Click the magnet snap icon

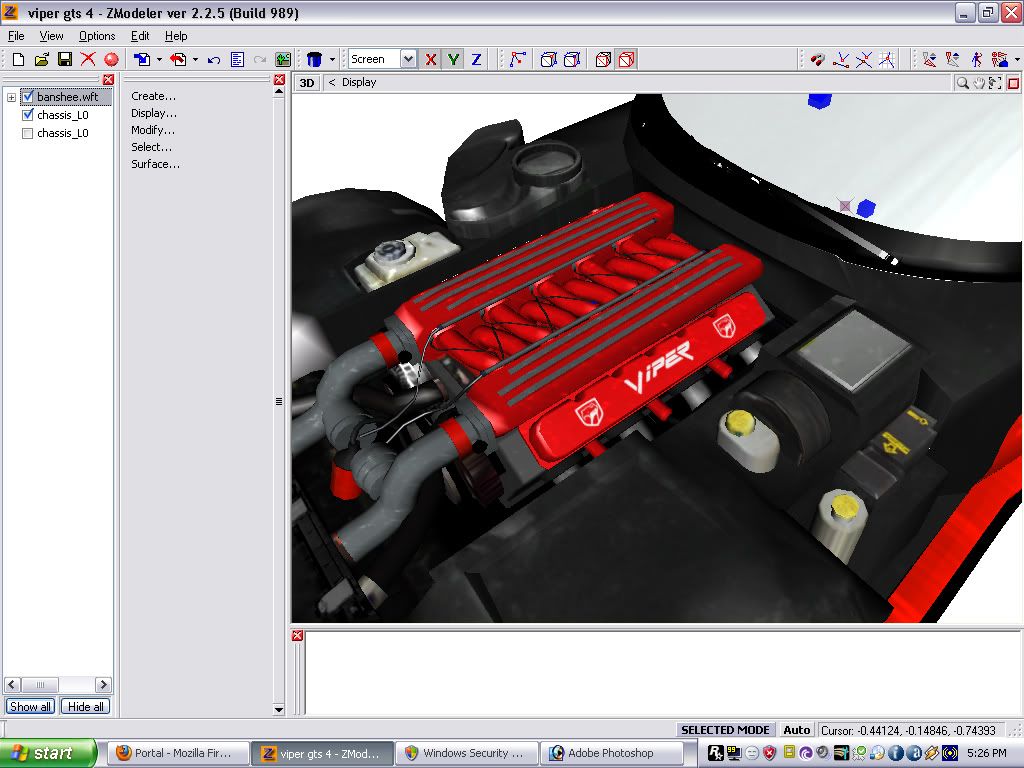818,60
